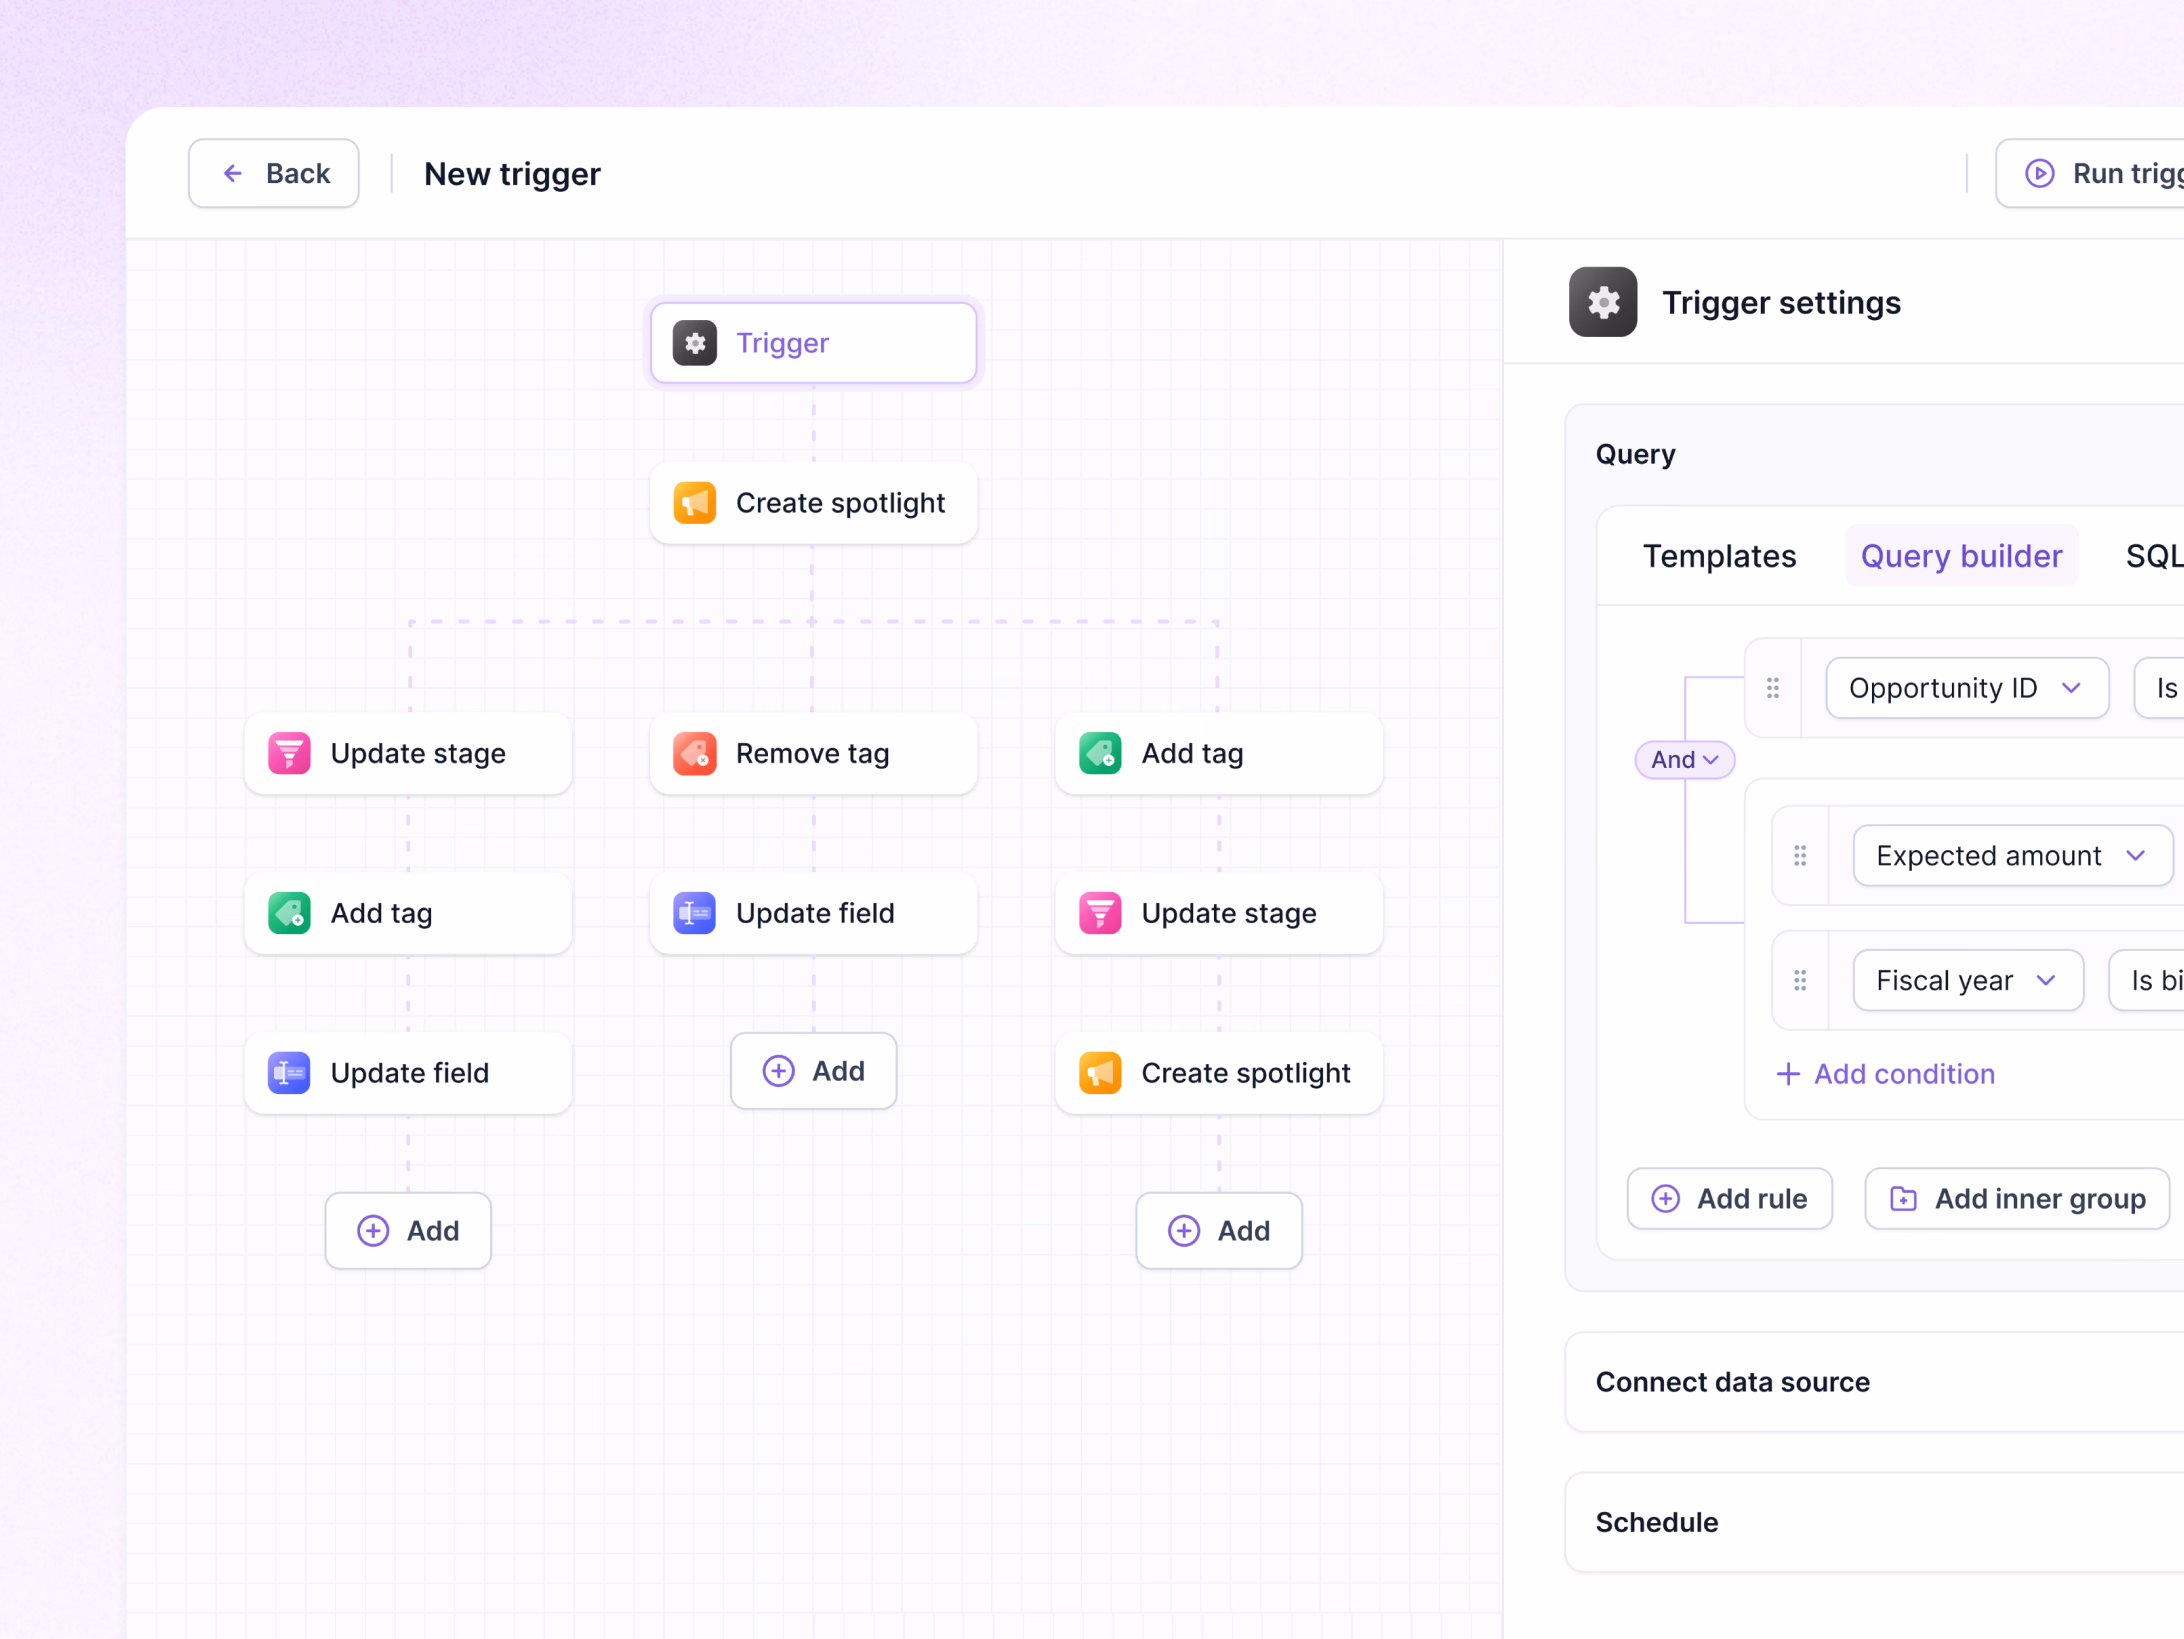Select the top Create spotlight node label
This screenshot has width=2184, height=1639.
pos(840,503)
